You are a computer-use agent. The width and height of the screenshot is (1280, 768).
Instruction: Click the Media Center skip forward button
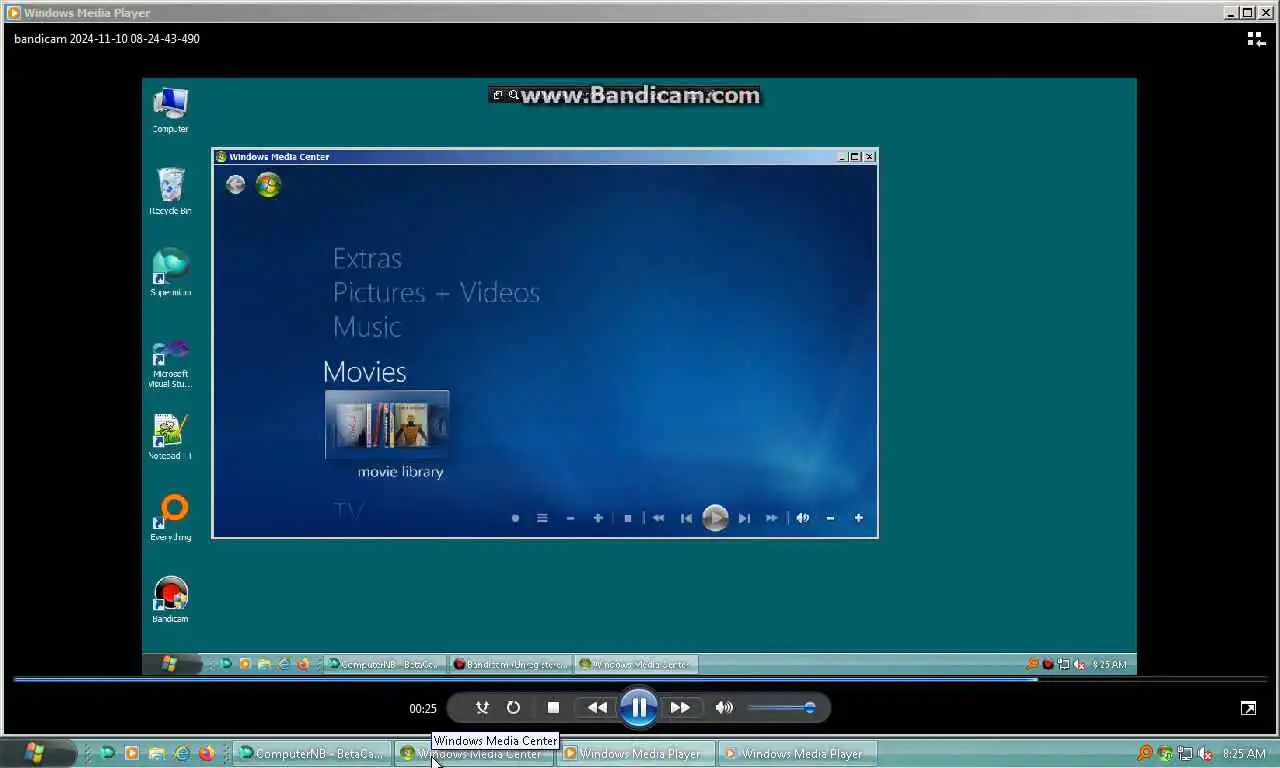pos(744,518)
